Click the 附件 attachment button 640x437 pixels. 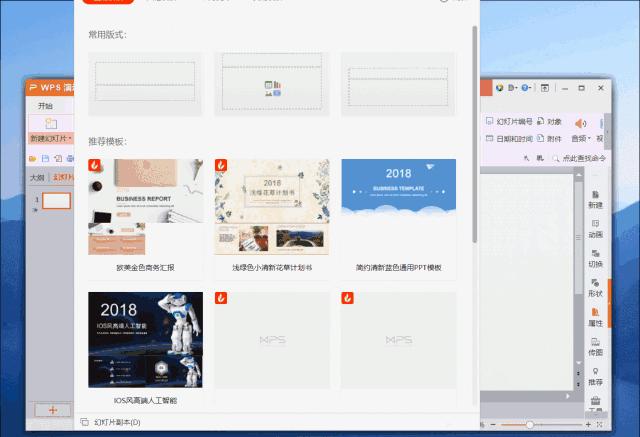click(x=549, y=139)
